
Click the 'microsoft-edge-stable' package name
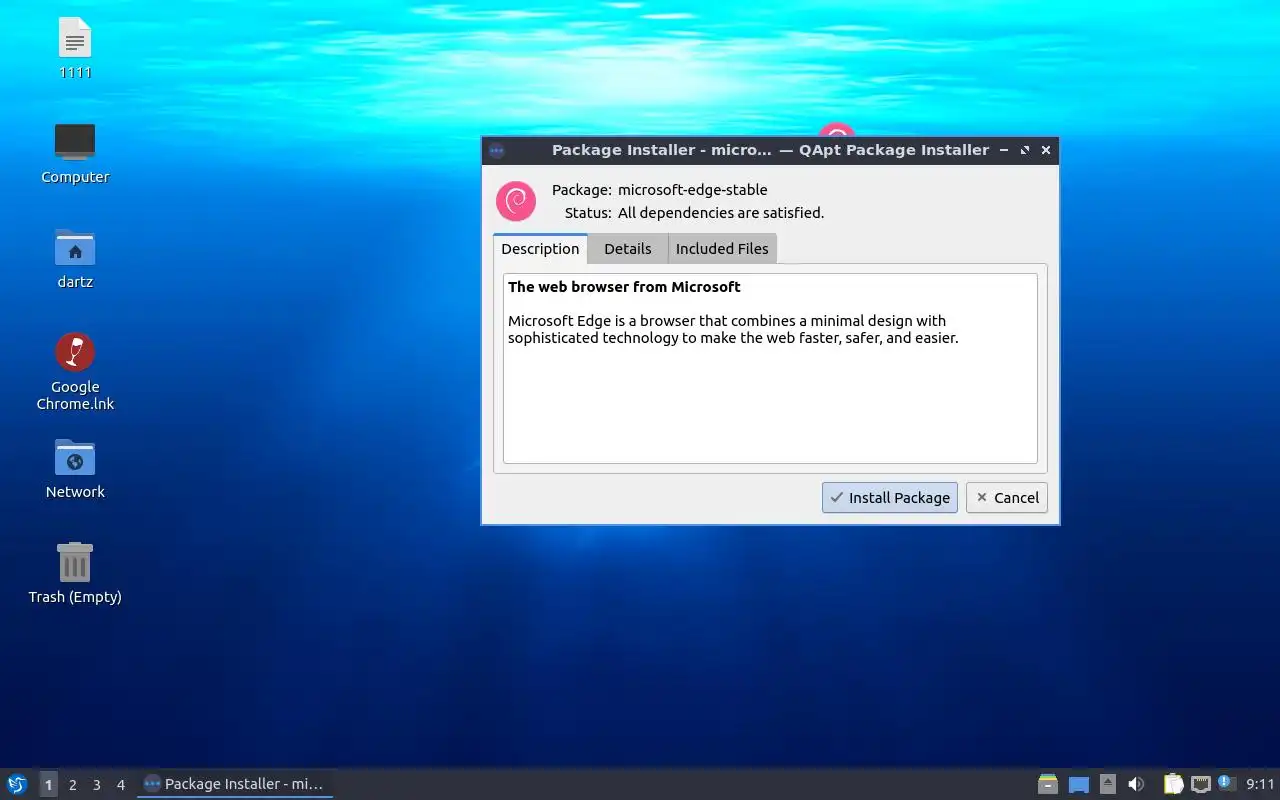pos(693,190)
